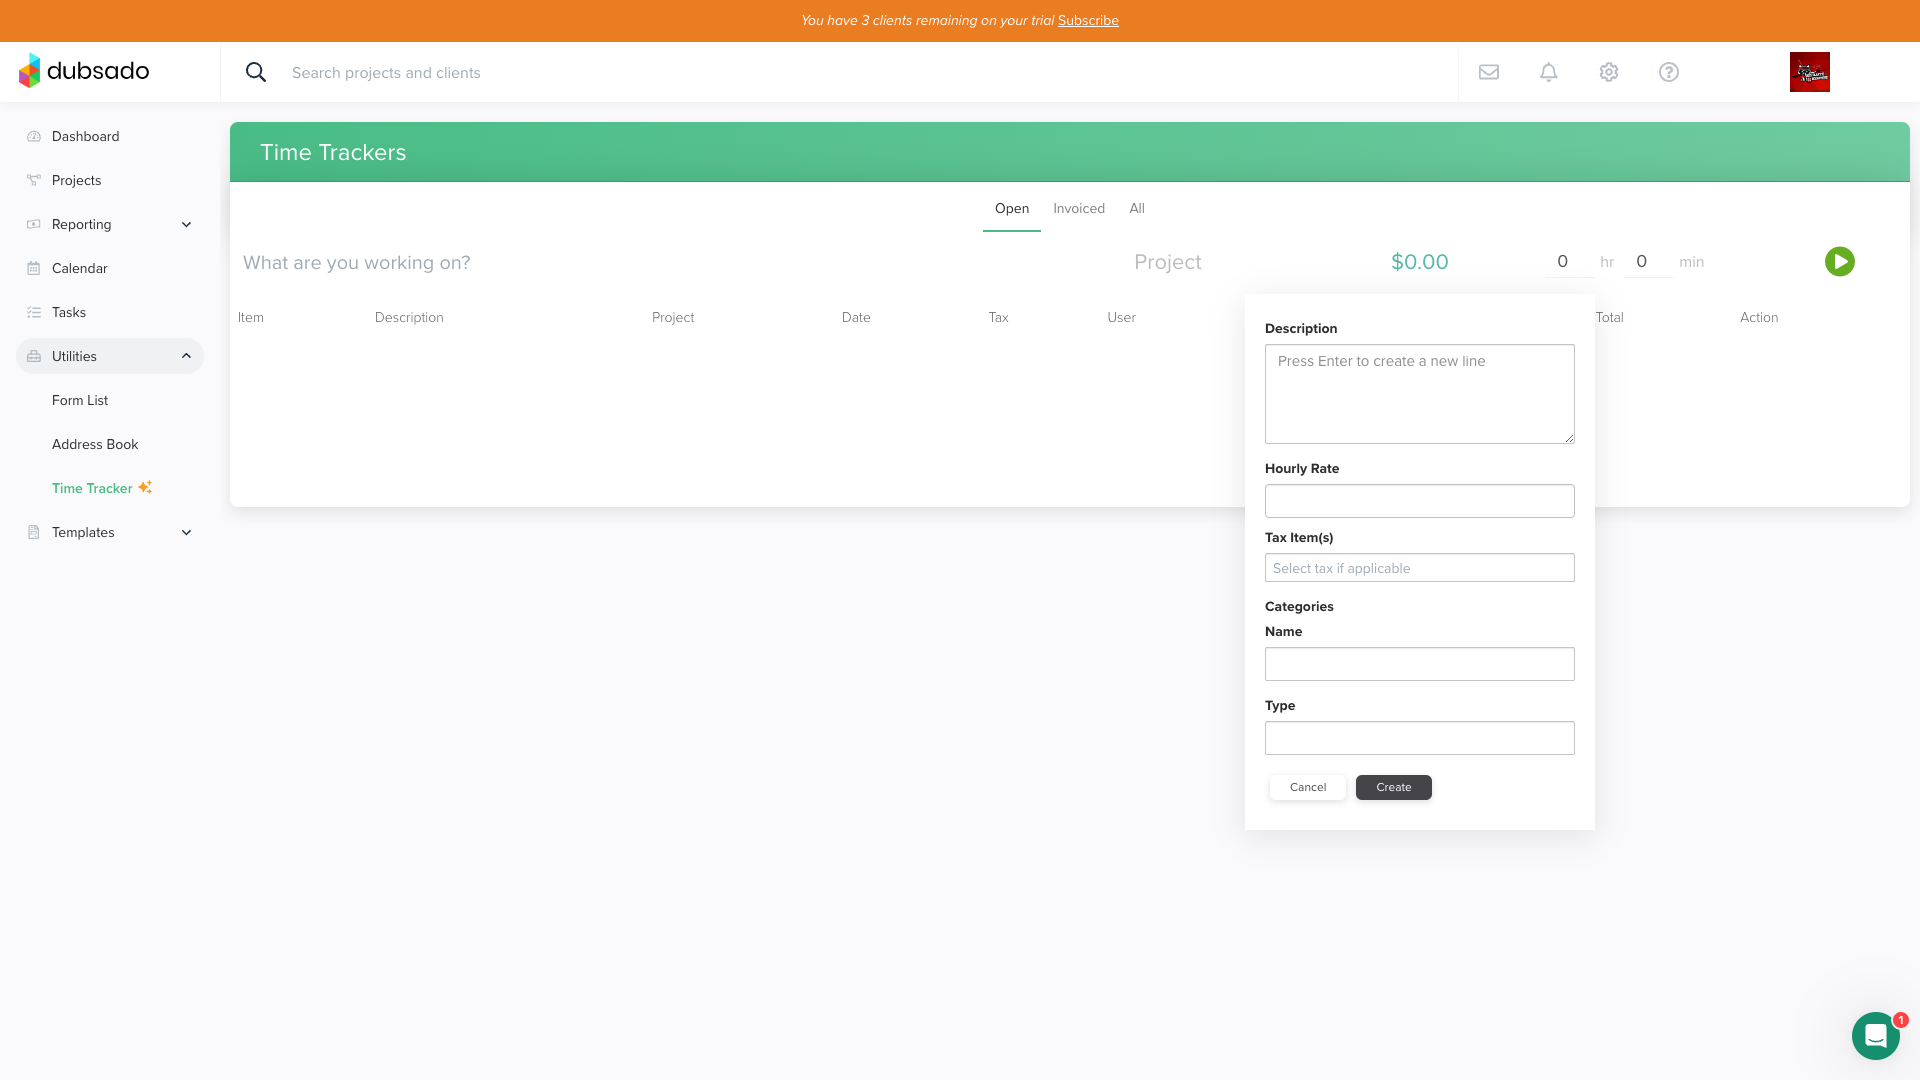Follow the Subscribe link in banner
The width and height of the screenshot is (1920, 1080).
(x=1088, y=20)
